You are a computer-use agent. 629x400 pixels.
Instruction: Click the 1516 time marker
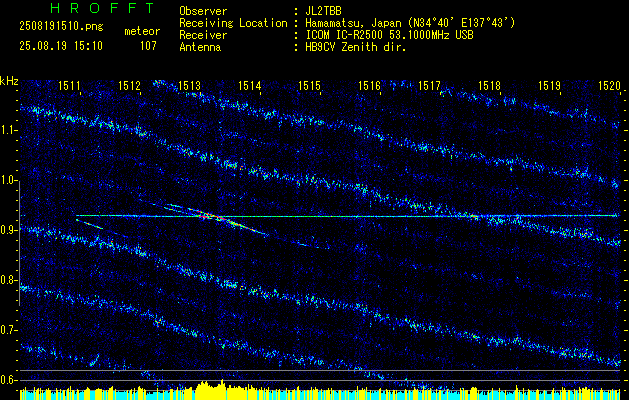point(369,85)
